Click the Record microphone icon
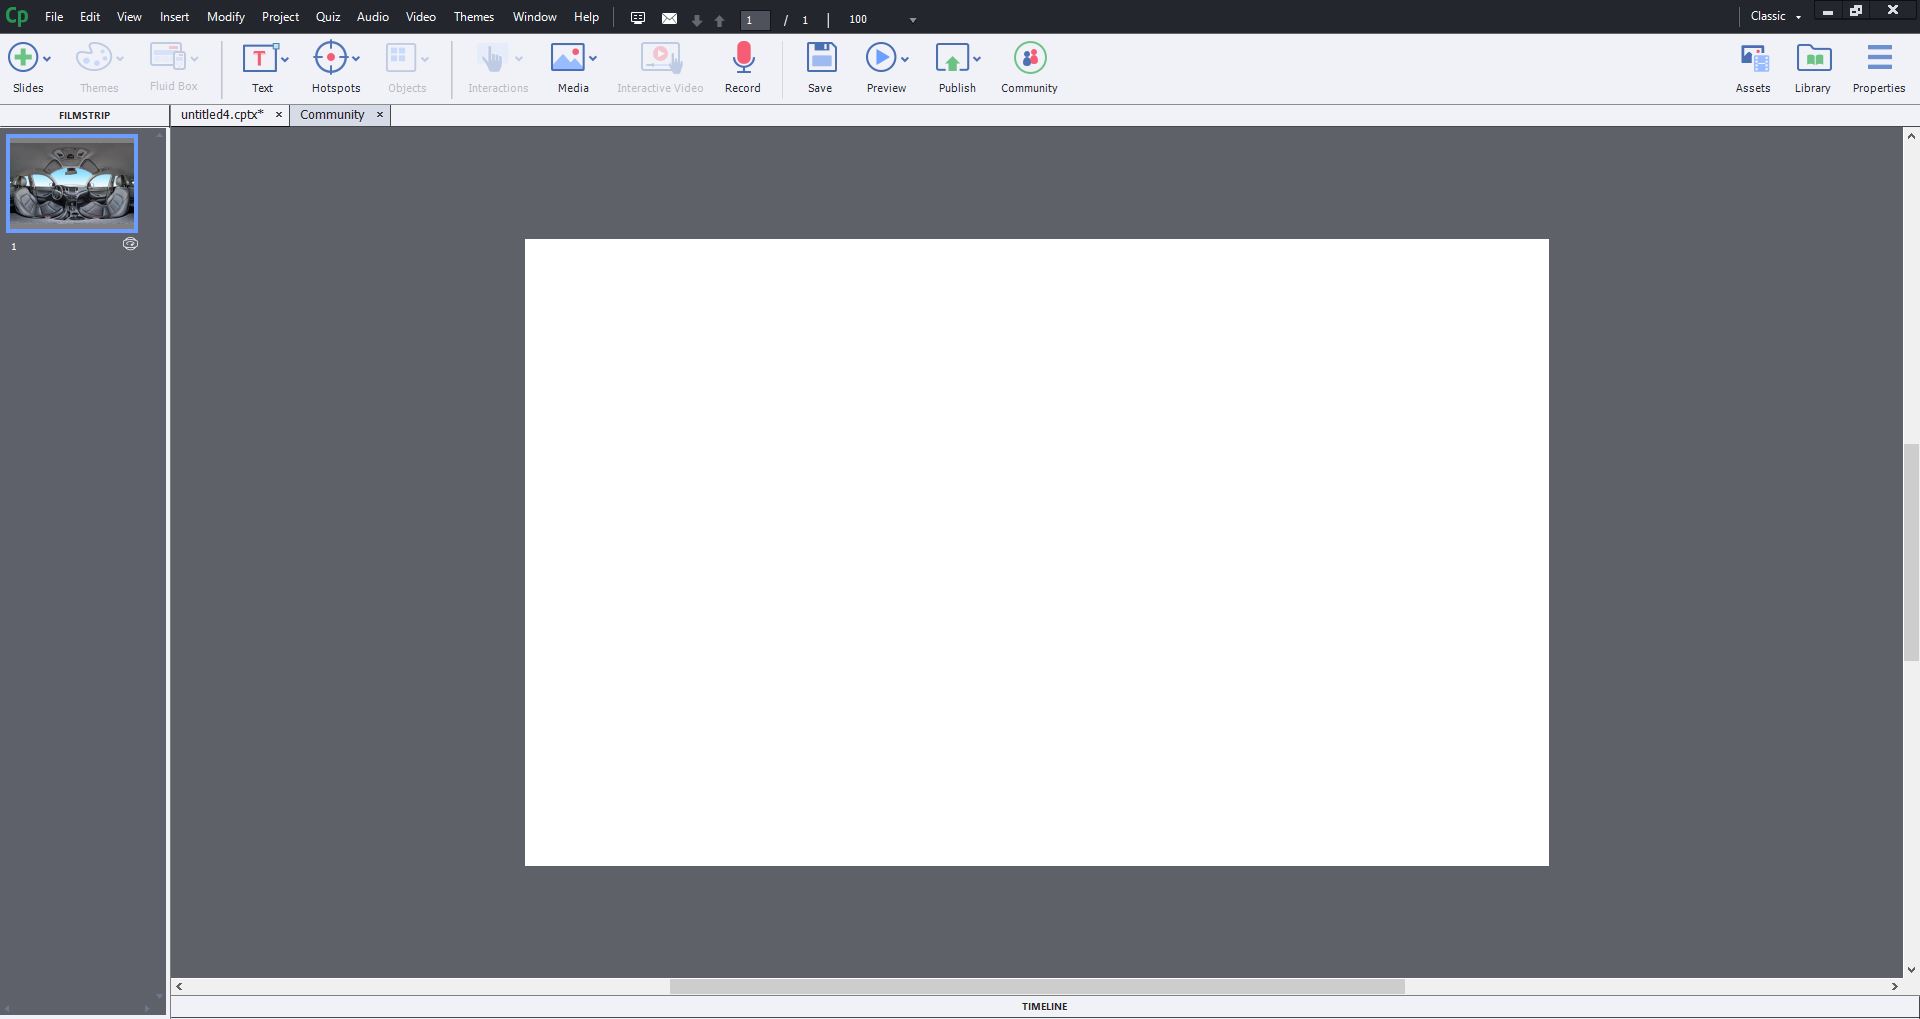Screen dimensions: 1920x1019 pos(742,59)
